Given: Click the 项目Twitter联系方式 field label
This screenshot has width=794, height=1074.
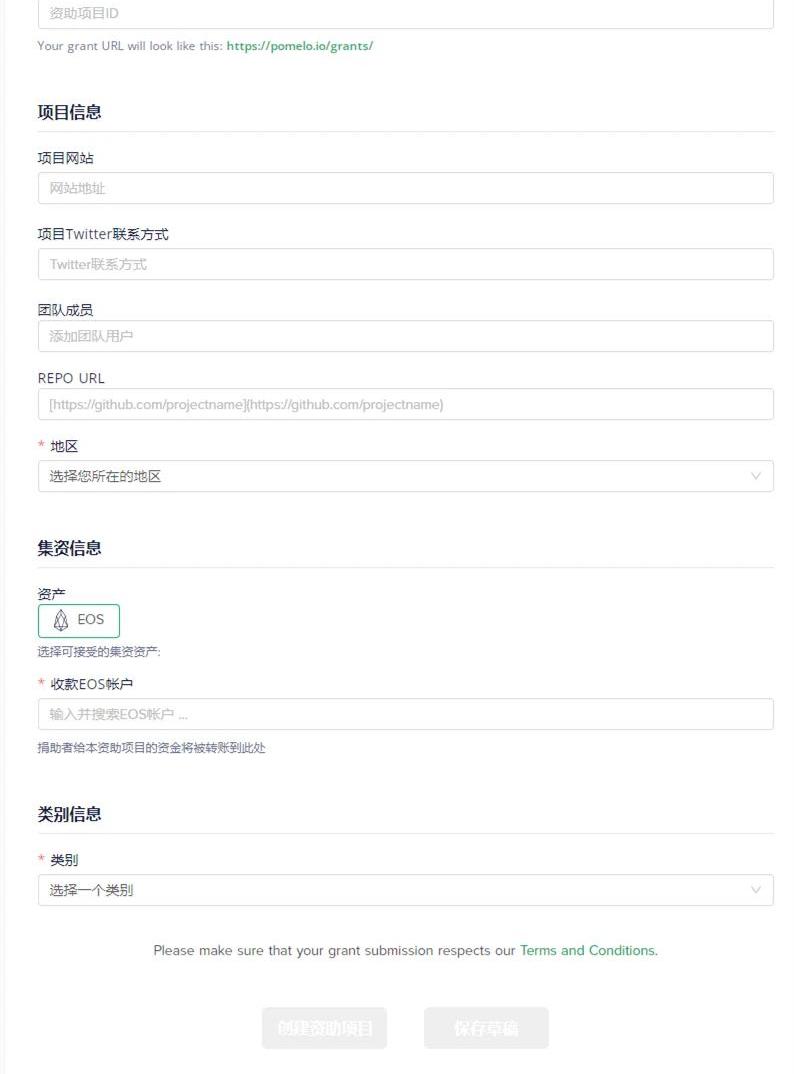Looking at the screenshot, I should 103,234.
